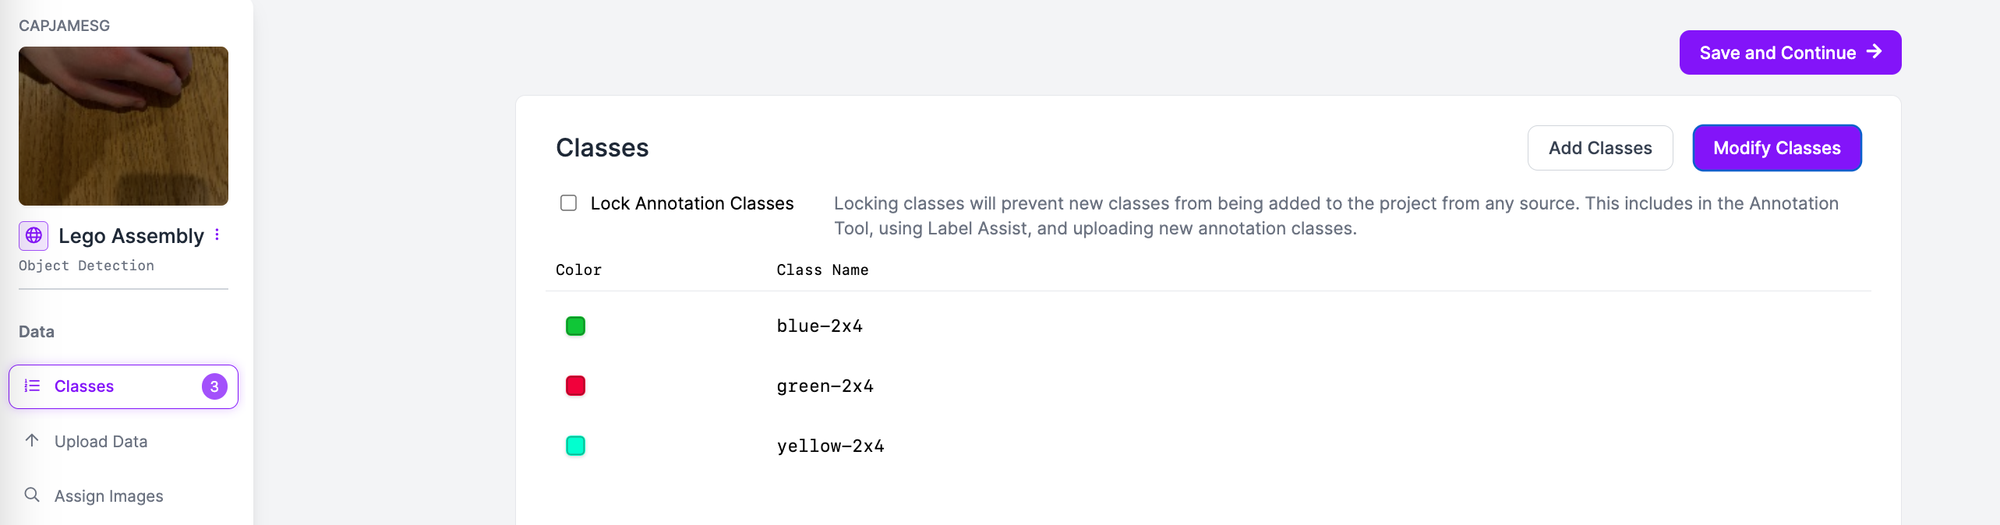Click the Lego Assembly project name
Screen dimensions: 2000x525
tap(131, 236)
